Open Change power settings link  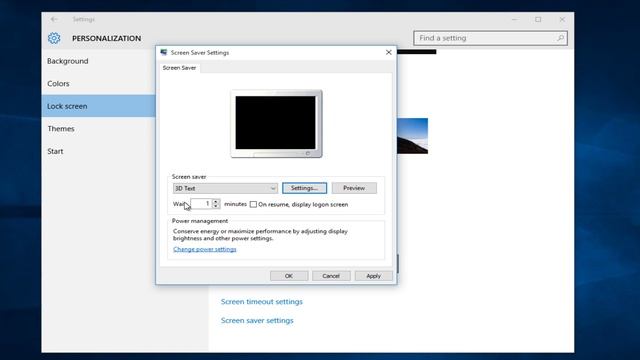(204, 249)
